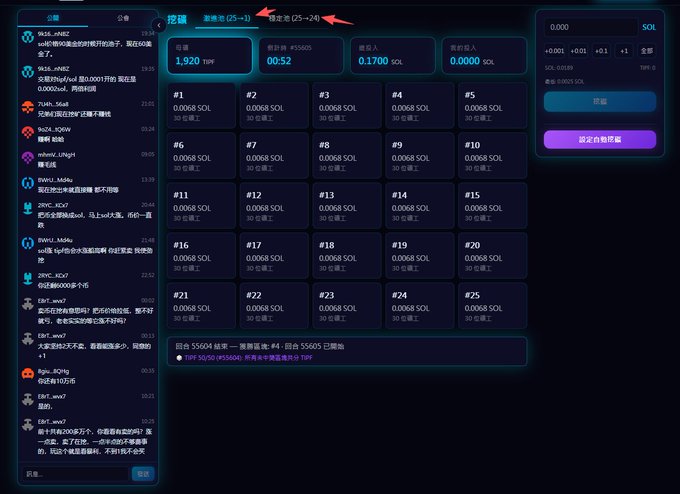Send the chat message with the send button
The height and width of the screenshot is (494, 680).
click(143, 474)
